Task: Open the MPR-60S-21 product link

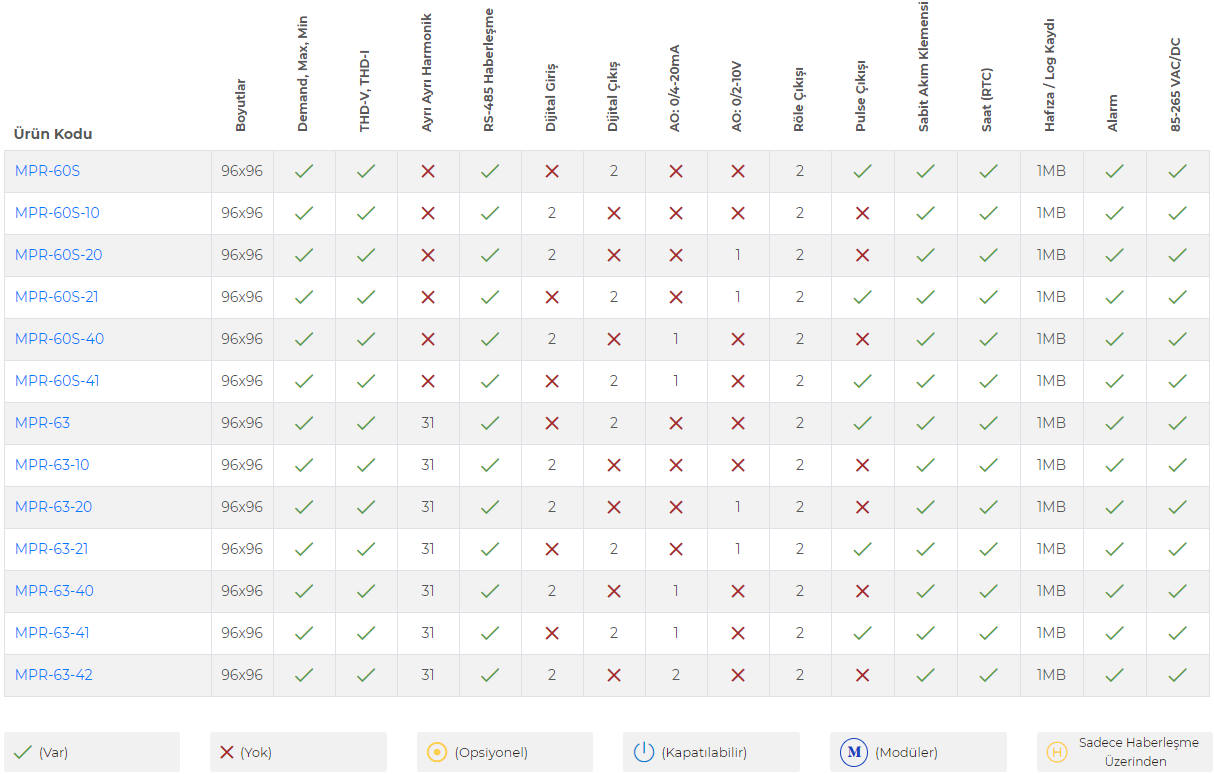Action: coord(56,297)
